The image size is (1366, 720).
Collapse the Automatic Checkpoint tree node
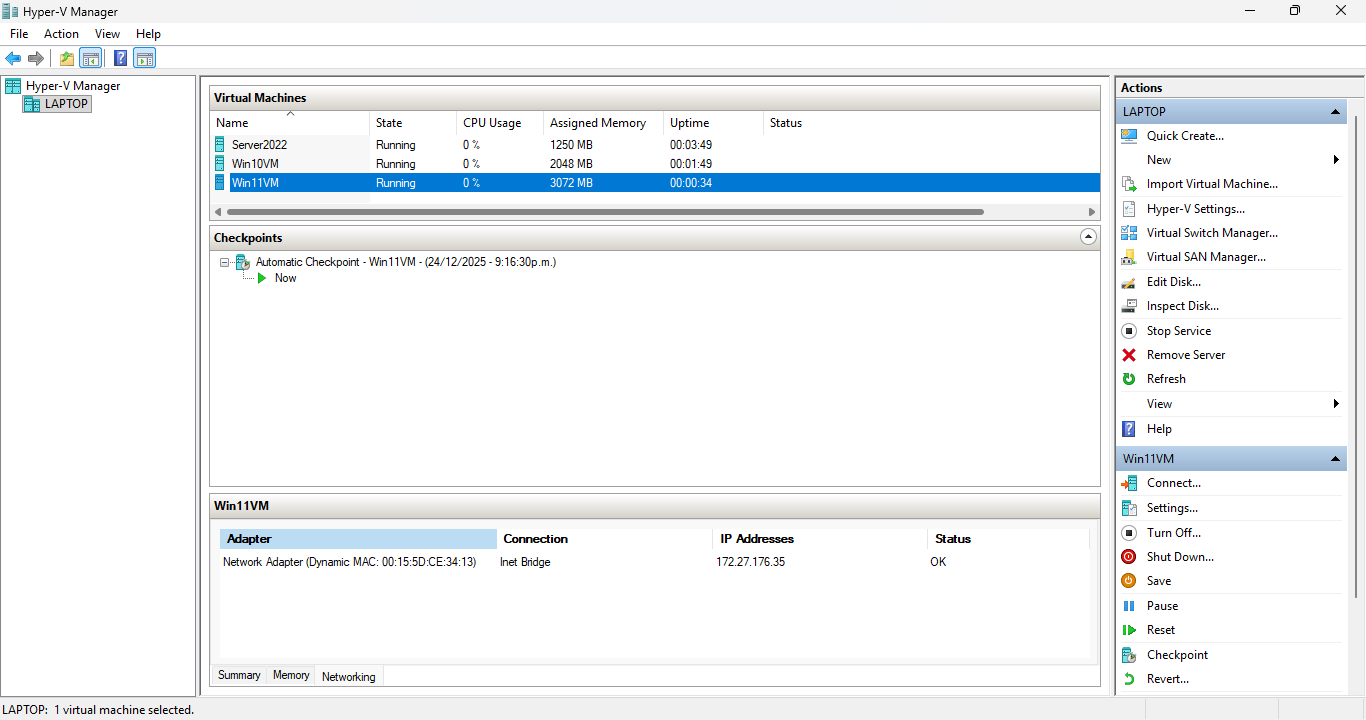[x=225, y=262]
